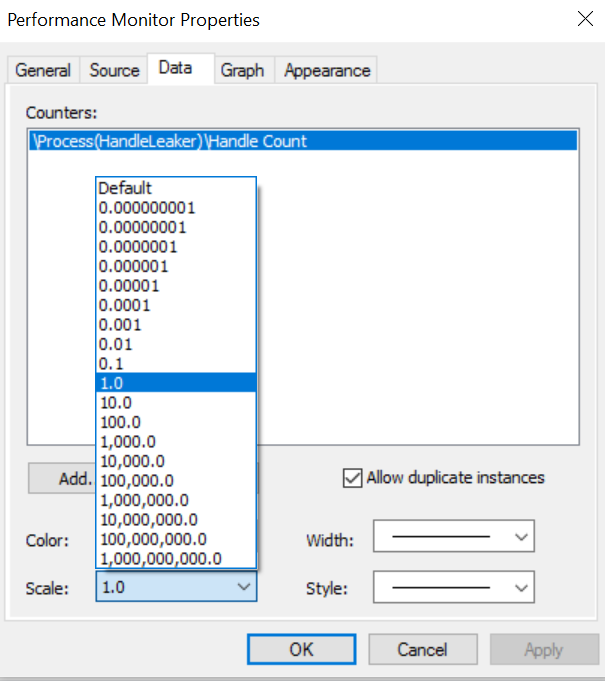Collapse the Scale combo box arrow
The image size is (605, 681).
pos(244,587)
